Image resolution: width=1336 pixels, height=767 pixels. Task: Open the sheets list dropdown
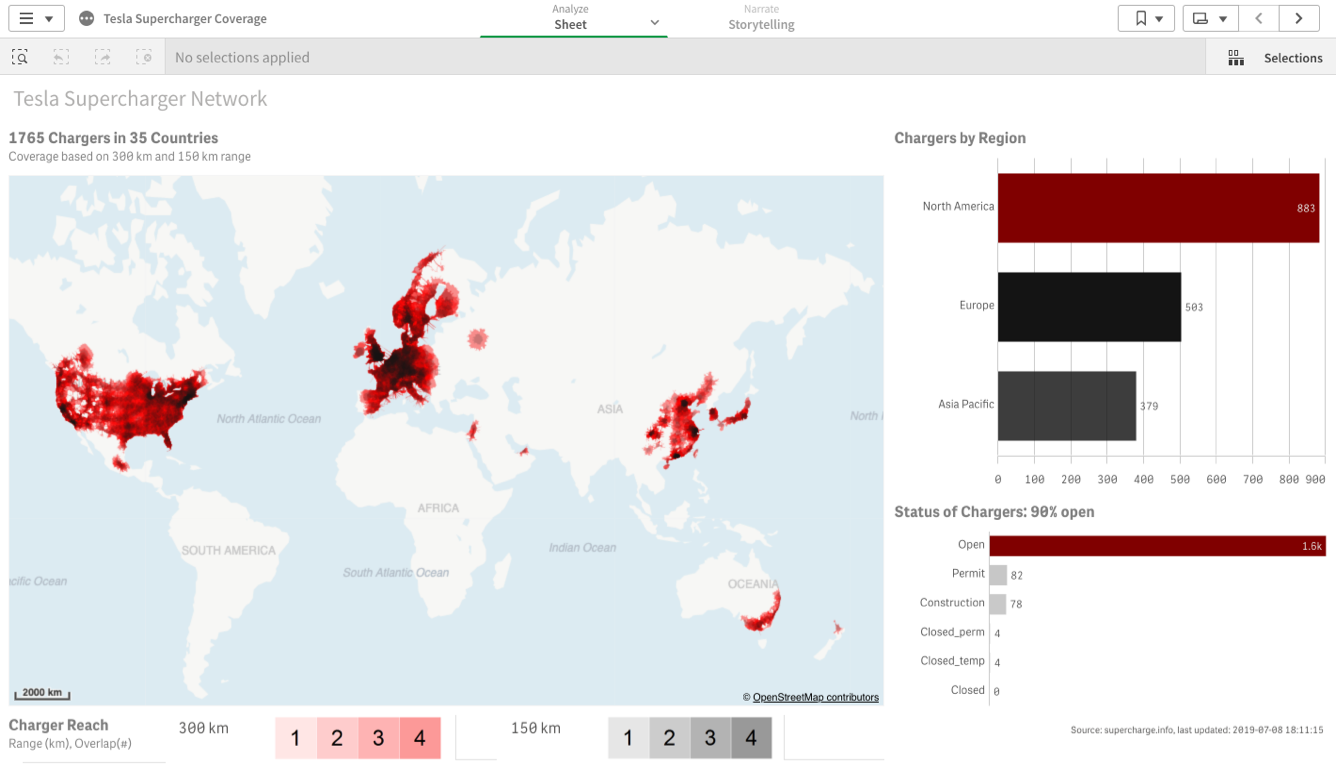click(x=1210, y=18)
